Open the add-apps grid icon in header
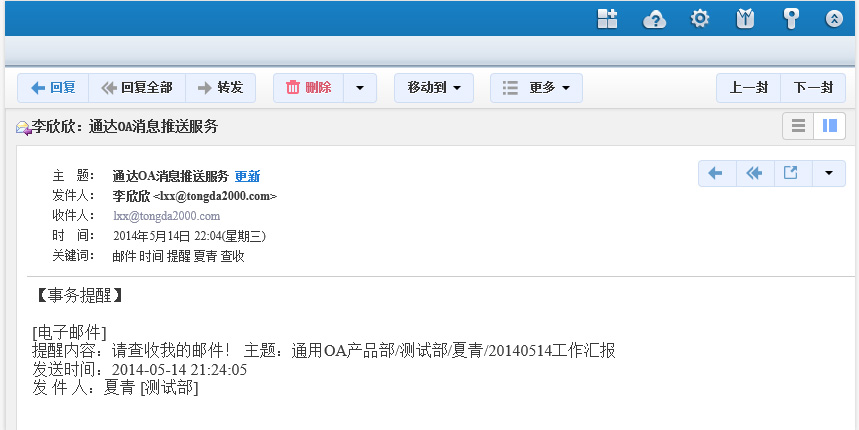This screenshot has height=430, width=859. coord(607,18)
